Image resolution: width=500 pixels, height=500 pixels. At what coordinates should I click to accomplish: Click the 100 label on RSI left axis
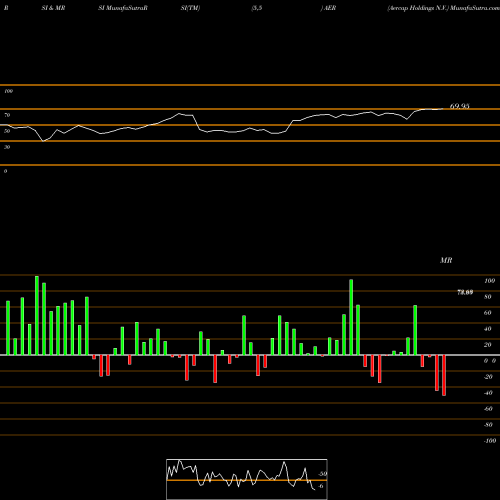8,91
